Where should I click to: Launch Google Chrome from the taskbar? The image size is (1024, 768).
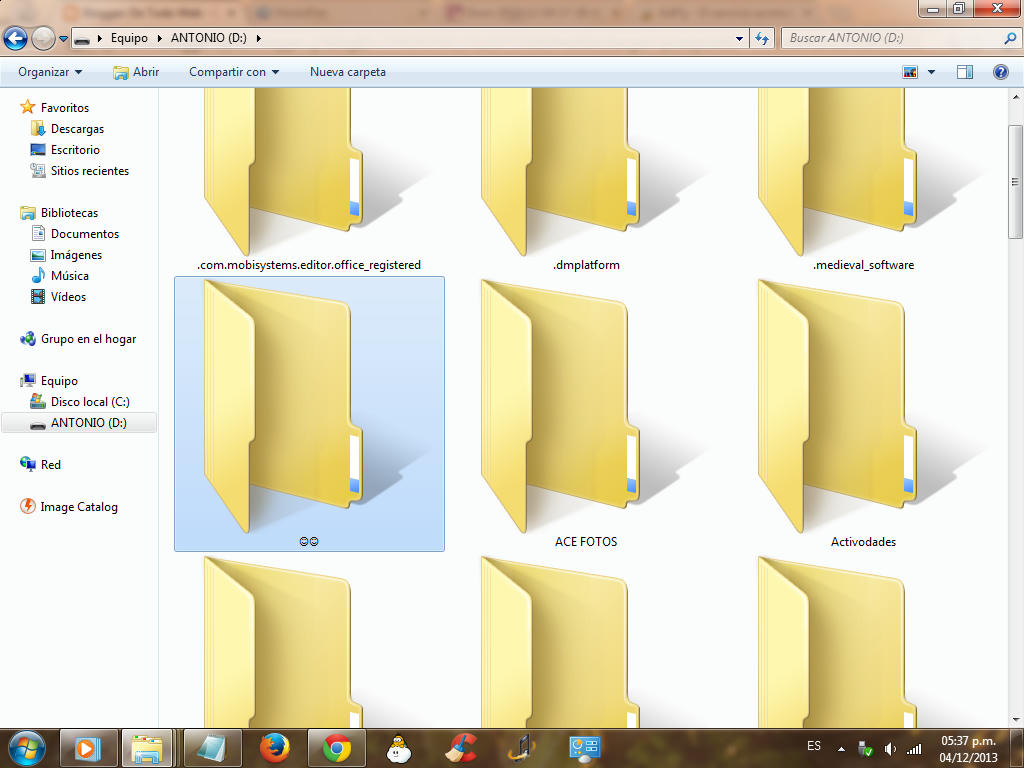click(x=337, y=748)
